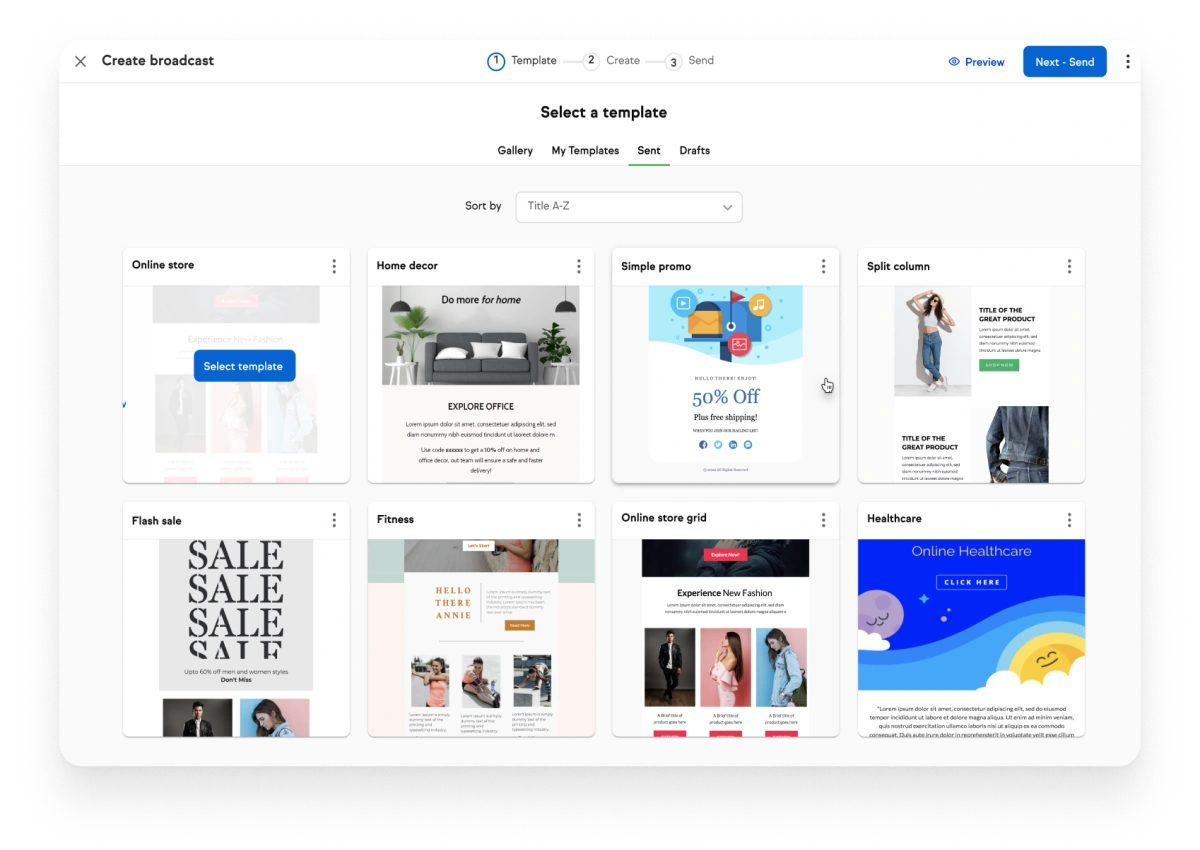The height and width of the screenshot is (850, 1200).
Task: Choose the Home decor template thumbnail
Action: [x=481, y=384]
